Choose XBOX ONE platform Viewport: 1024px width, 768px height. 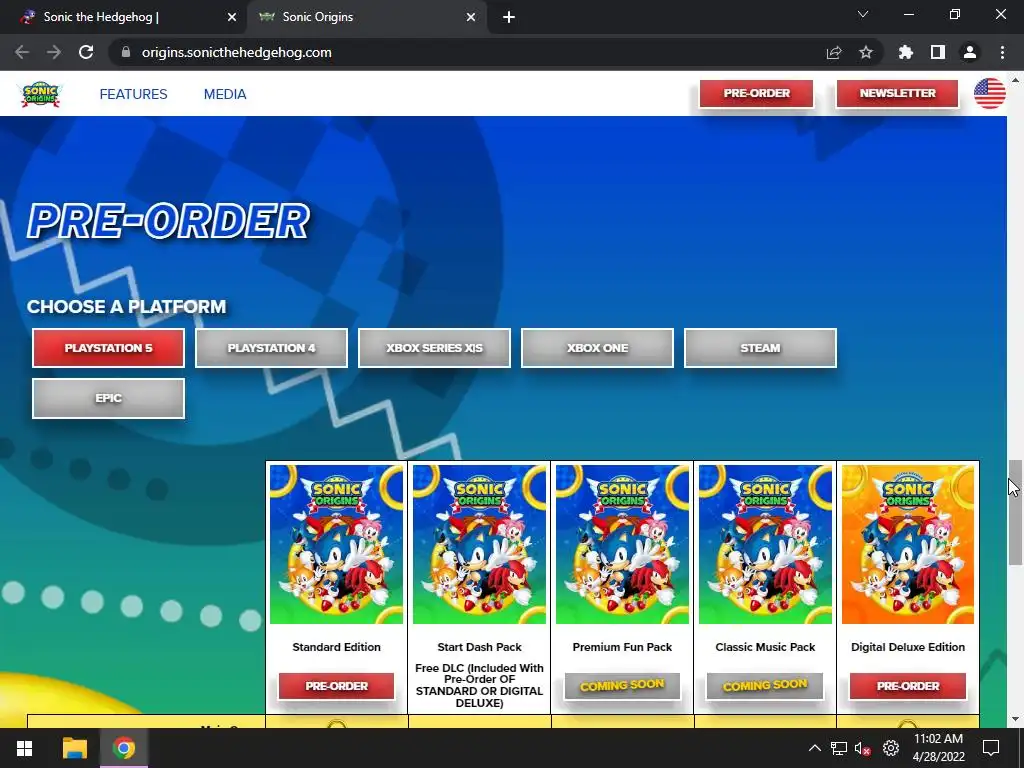point(597,348)
